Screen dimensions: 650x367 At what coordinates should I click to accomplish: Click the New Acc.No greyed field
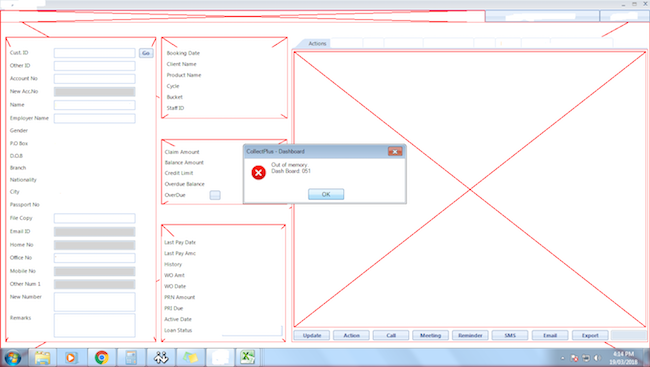[95, 92]
